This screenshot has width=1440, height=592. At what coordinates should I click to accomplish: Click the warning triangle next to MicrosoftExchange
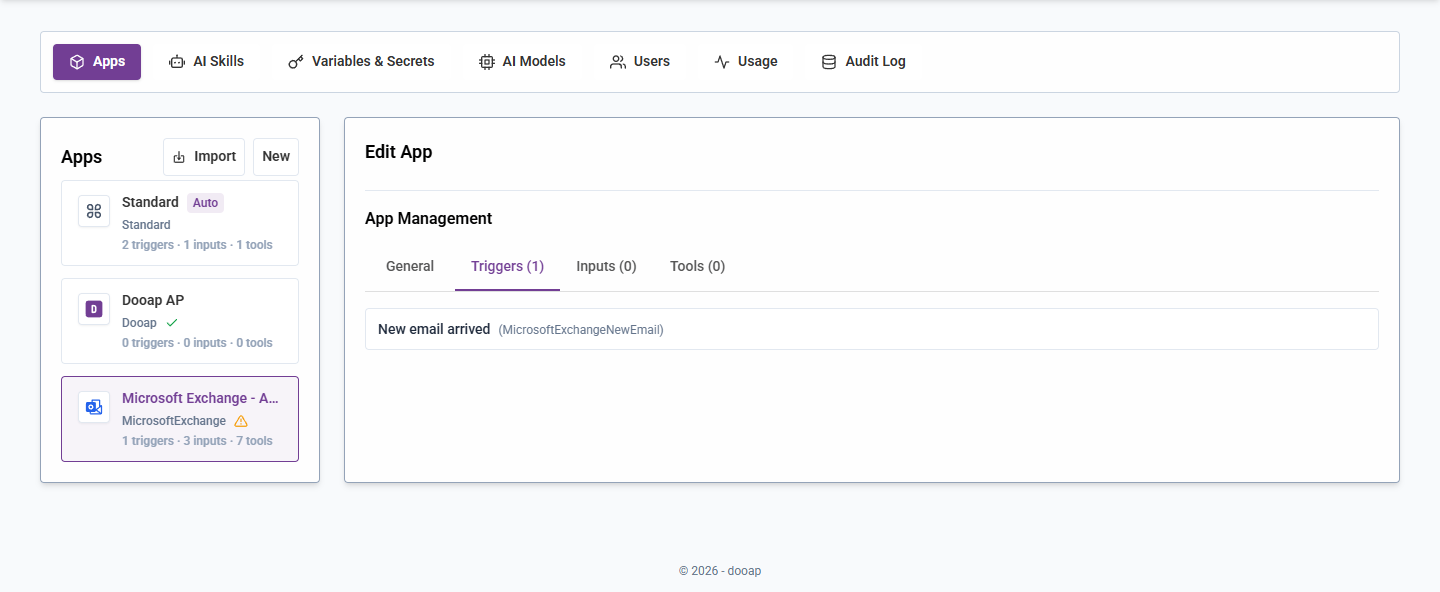[x=241, y=421]
